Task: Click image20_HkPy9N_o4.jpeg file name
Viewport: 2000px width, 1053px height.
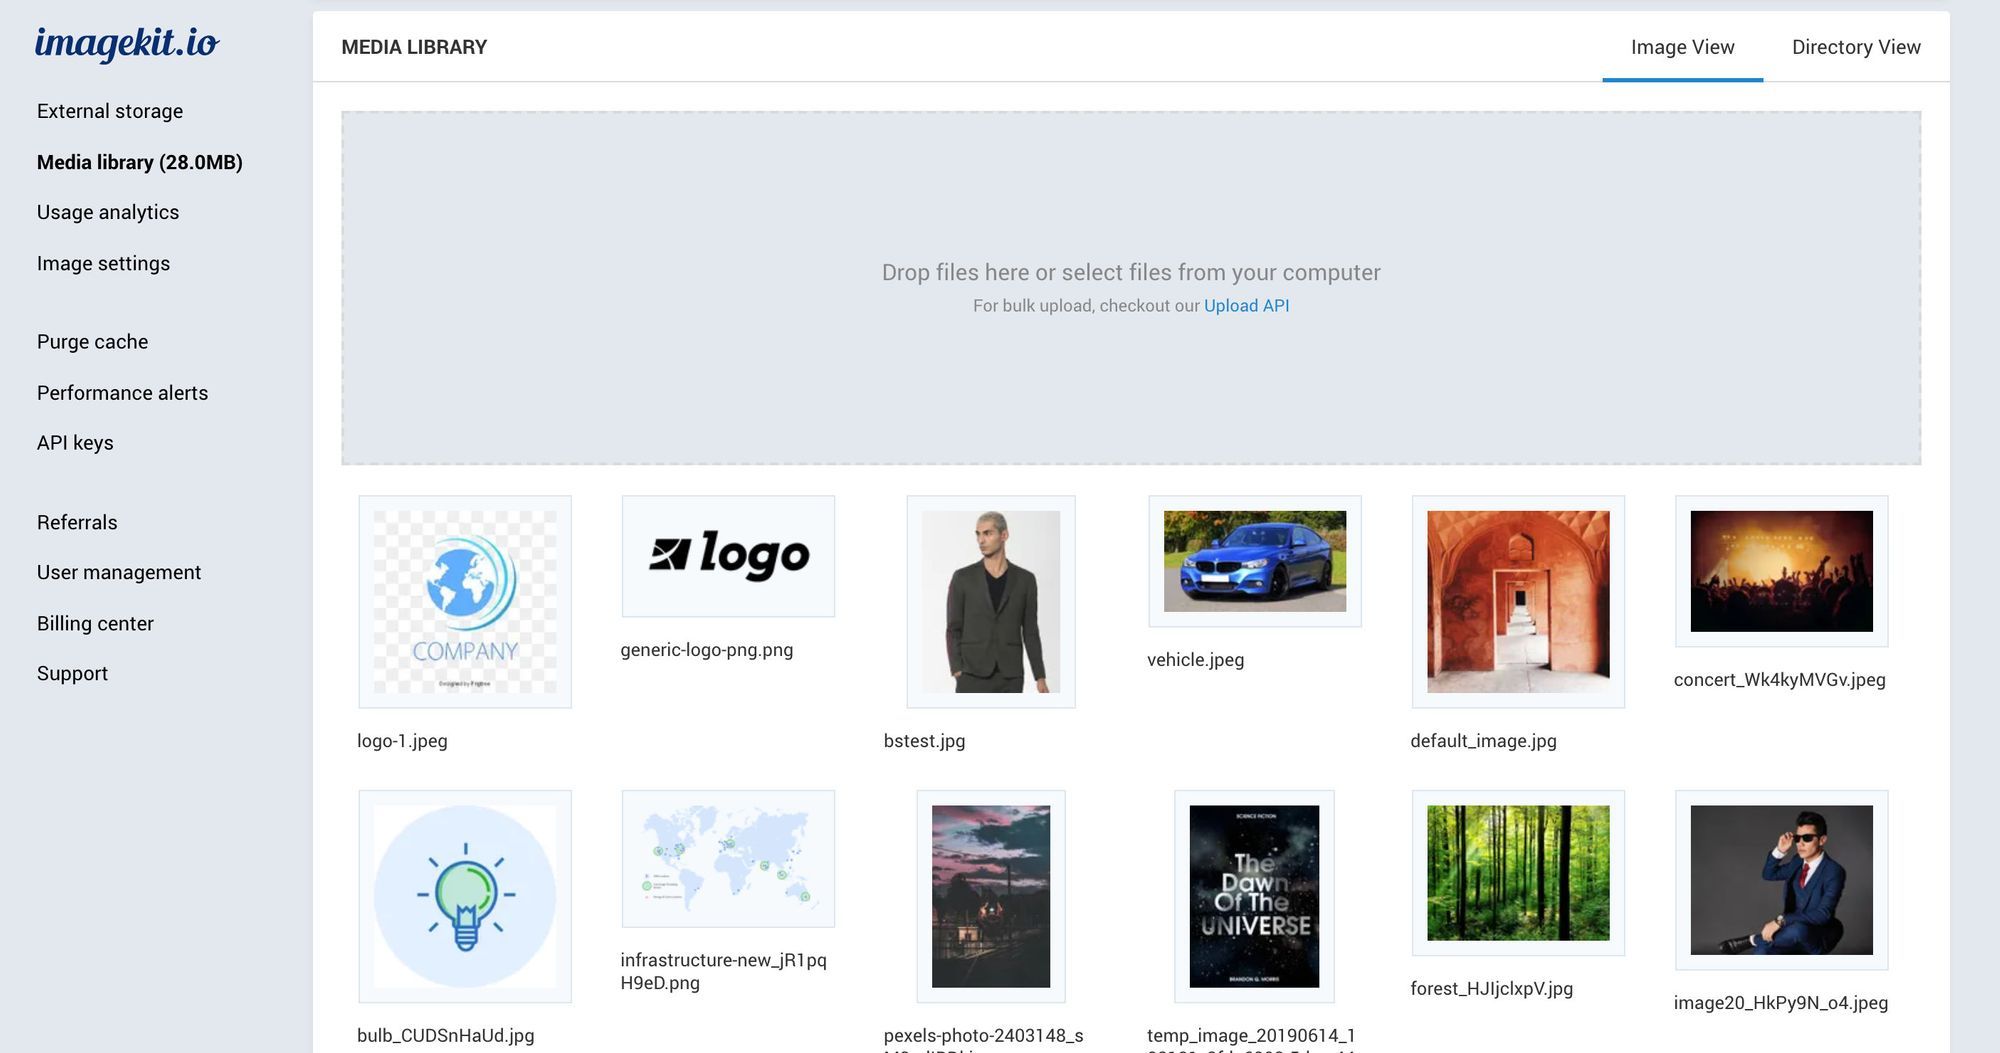Action: 1781,1003
